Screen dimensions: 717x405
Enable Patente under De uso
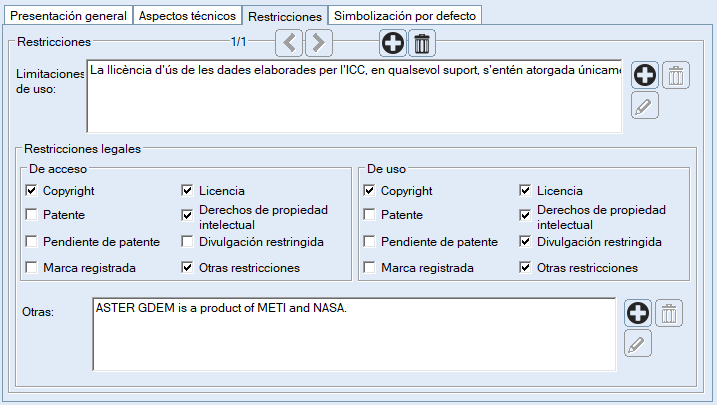pyautogui.click(x=370, y=215)
